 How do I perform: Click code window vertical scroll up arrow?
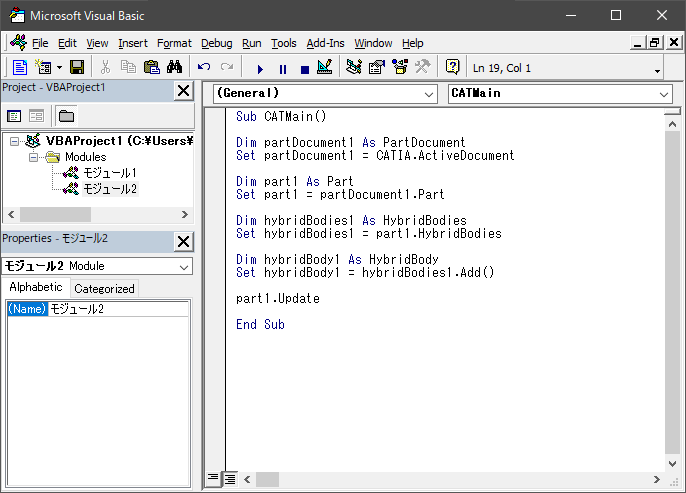pyautogui.click(x=672, y=124)
